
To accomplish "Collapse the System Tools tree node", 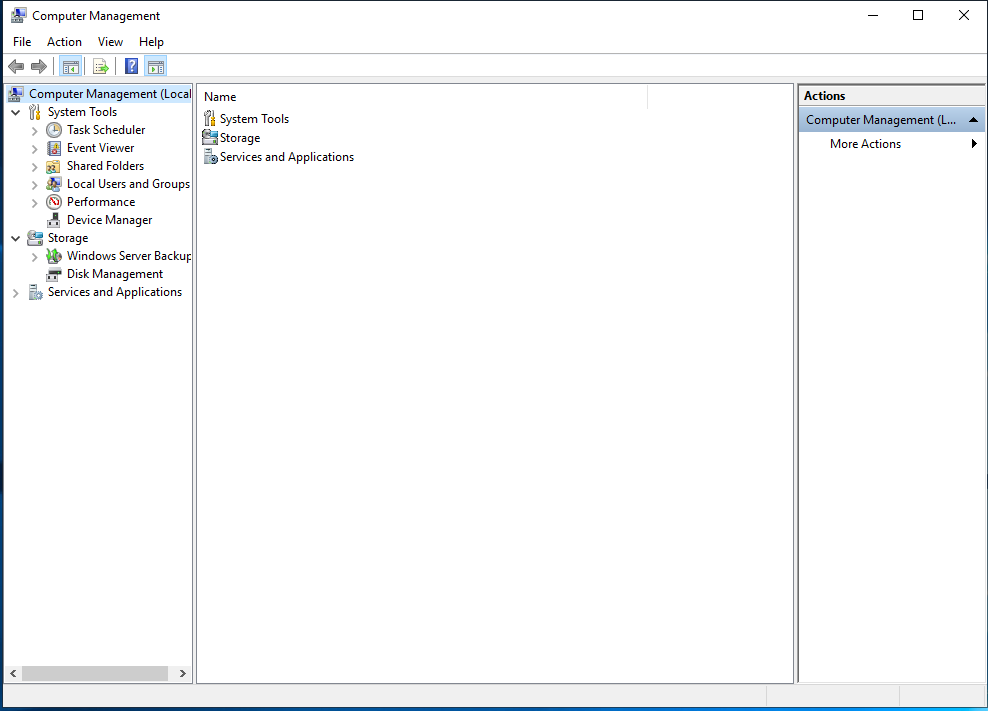I will click(x=15, y=113).
